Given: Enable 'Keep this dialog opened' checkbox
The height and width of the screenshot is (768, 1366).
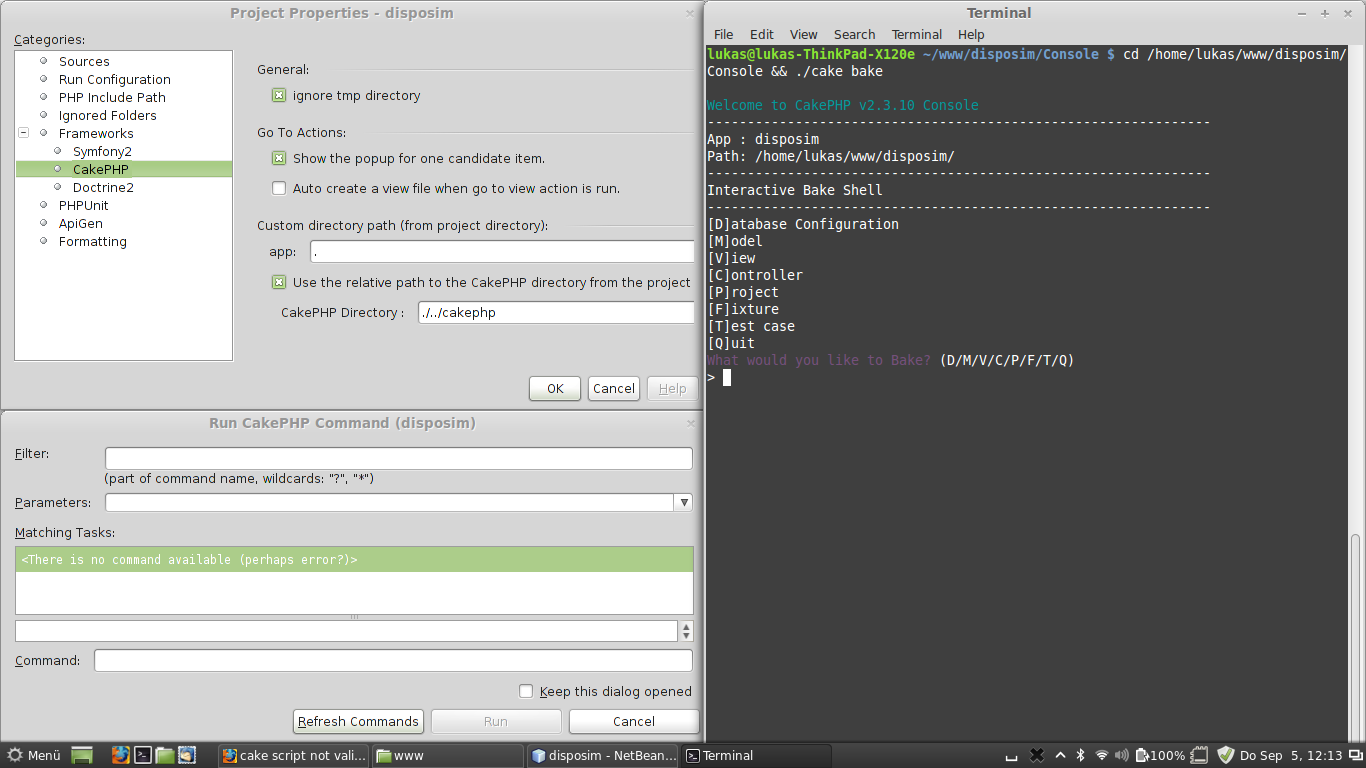Looking at the screenshot, I should (x=526, y=691).
